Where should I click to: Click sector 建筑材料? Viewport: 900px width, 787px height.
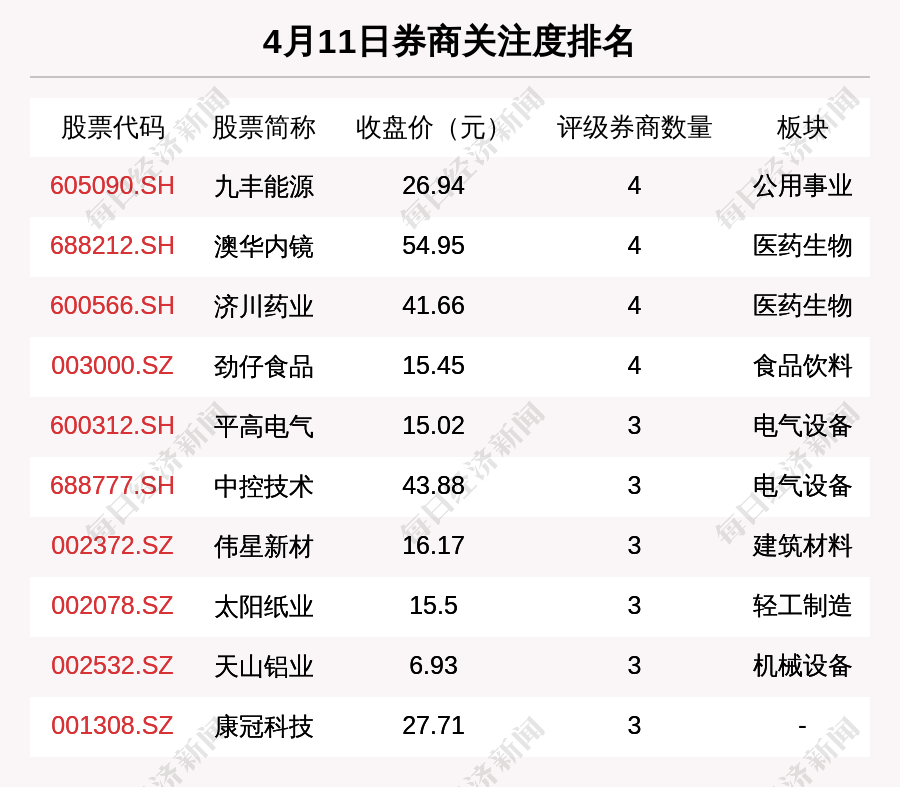coord(802,546)
